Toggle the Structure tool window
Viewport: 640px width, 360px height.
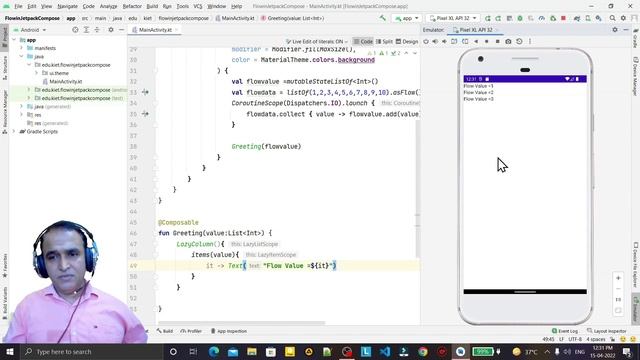point(5,68)
